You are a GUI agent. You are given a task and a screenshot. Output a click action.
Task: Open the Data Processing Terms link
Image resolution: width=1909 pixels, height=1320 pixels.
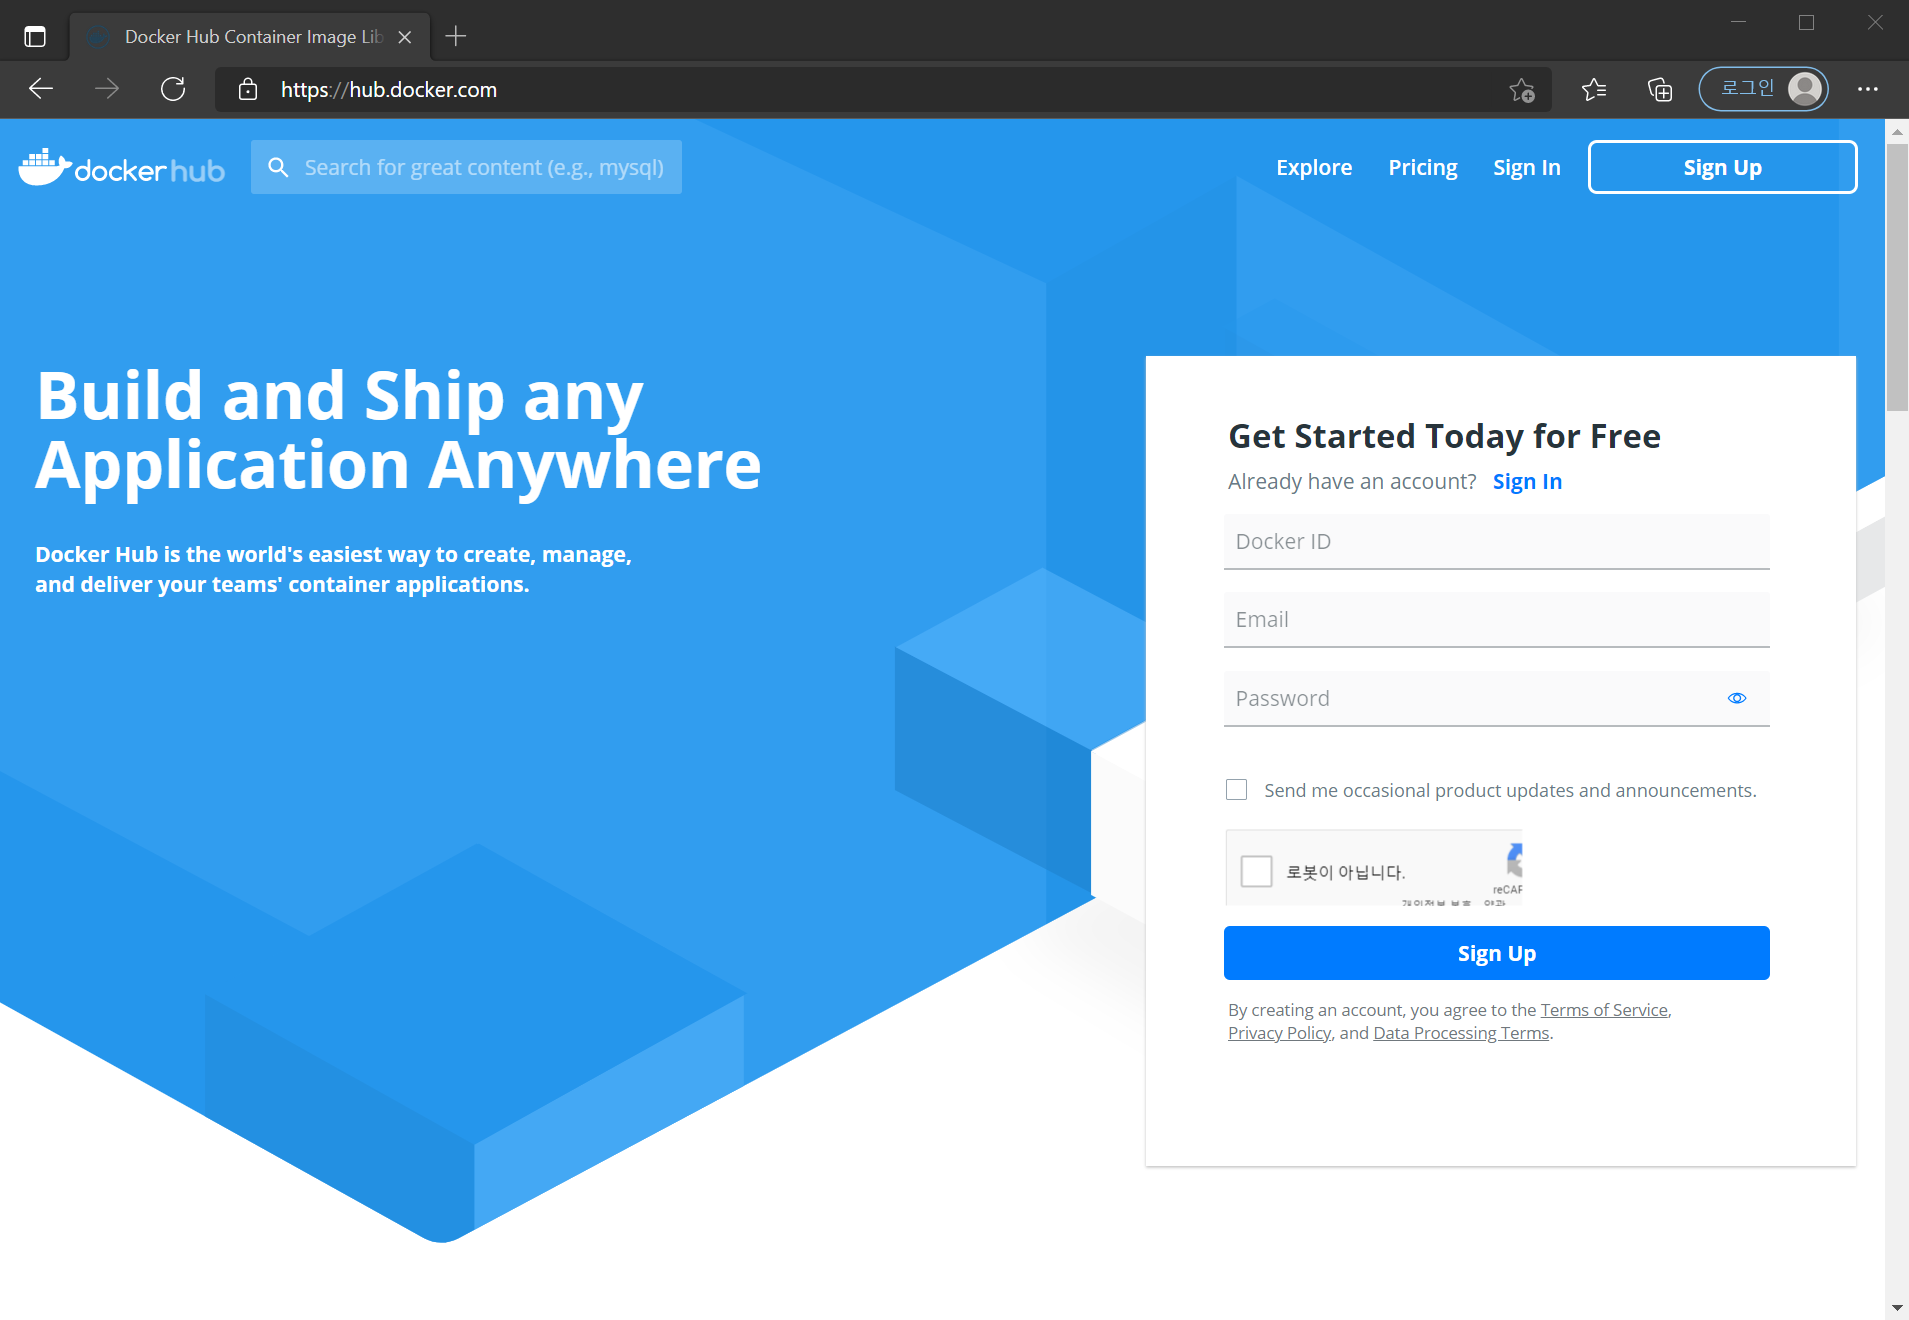pos(1461,1033)
